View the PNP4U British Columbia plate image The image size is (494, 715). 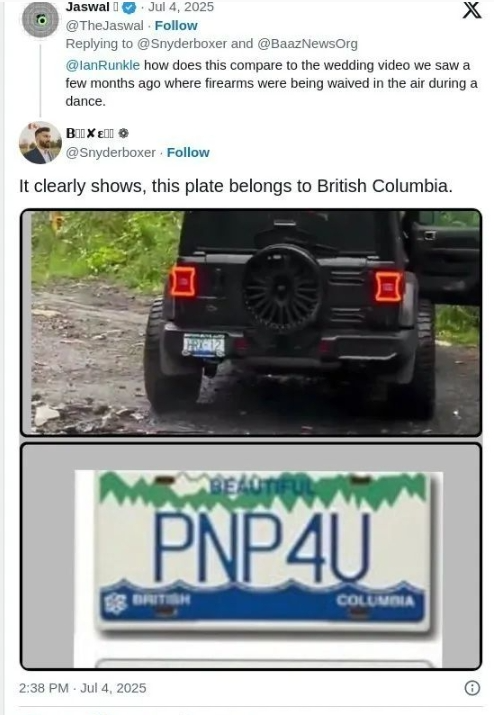[x=251, y=556]
